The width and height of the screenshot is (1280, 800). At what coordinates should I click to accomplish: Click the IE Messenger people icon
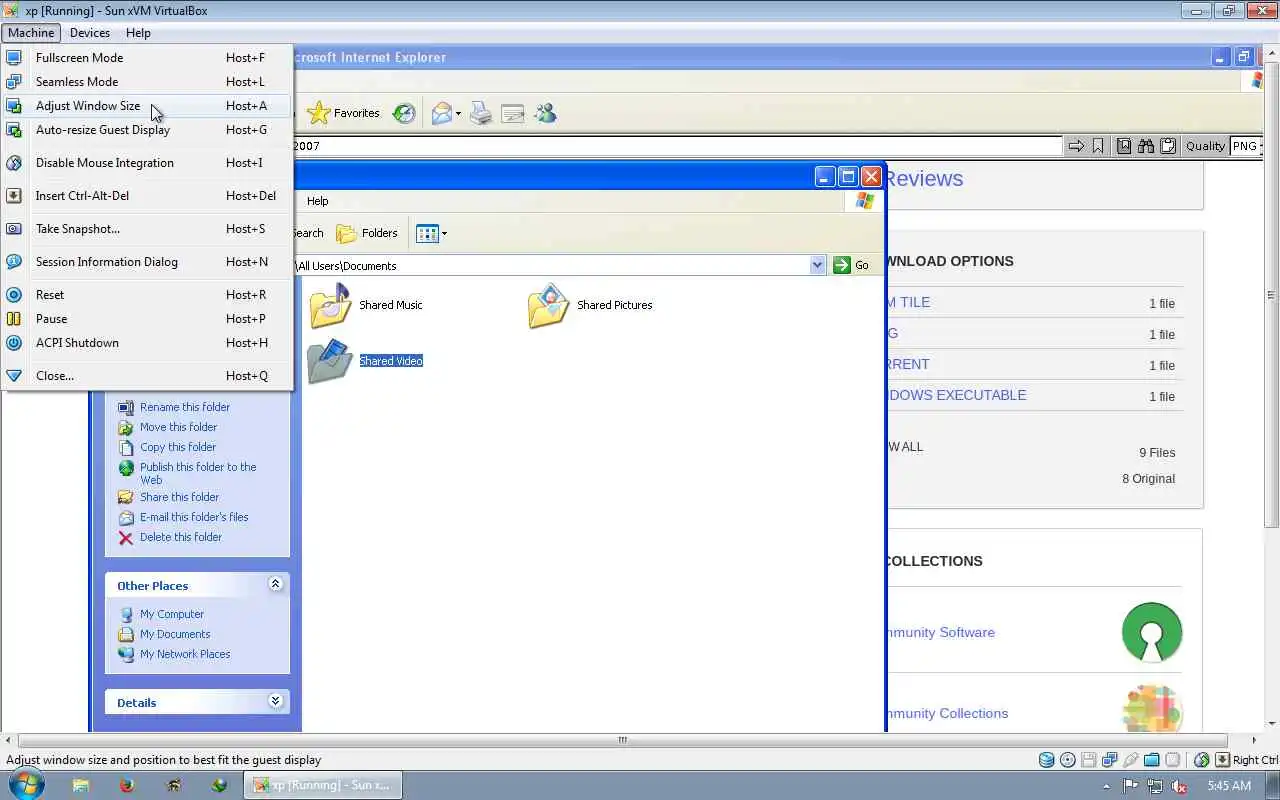click(x=545, y=113)
